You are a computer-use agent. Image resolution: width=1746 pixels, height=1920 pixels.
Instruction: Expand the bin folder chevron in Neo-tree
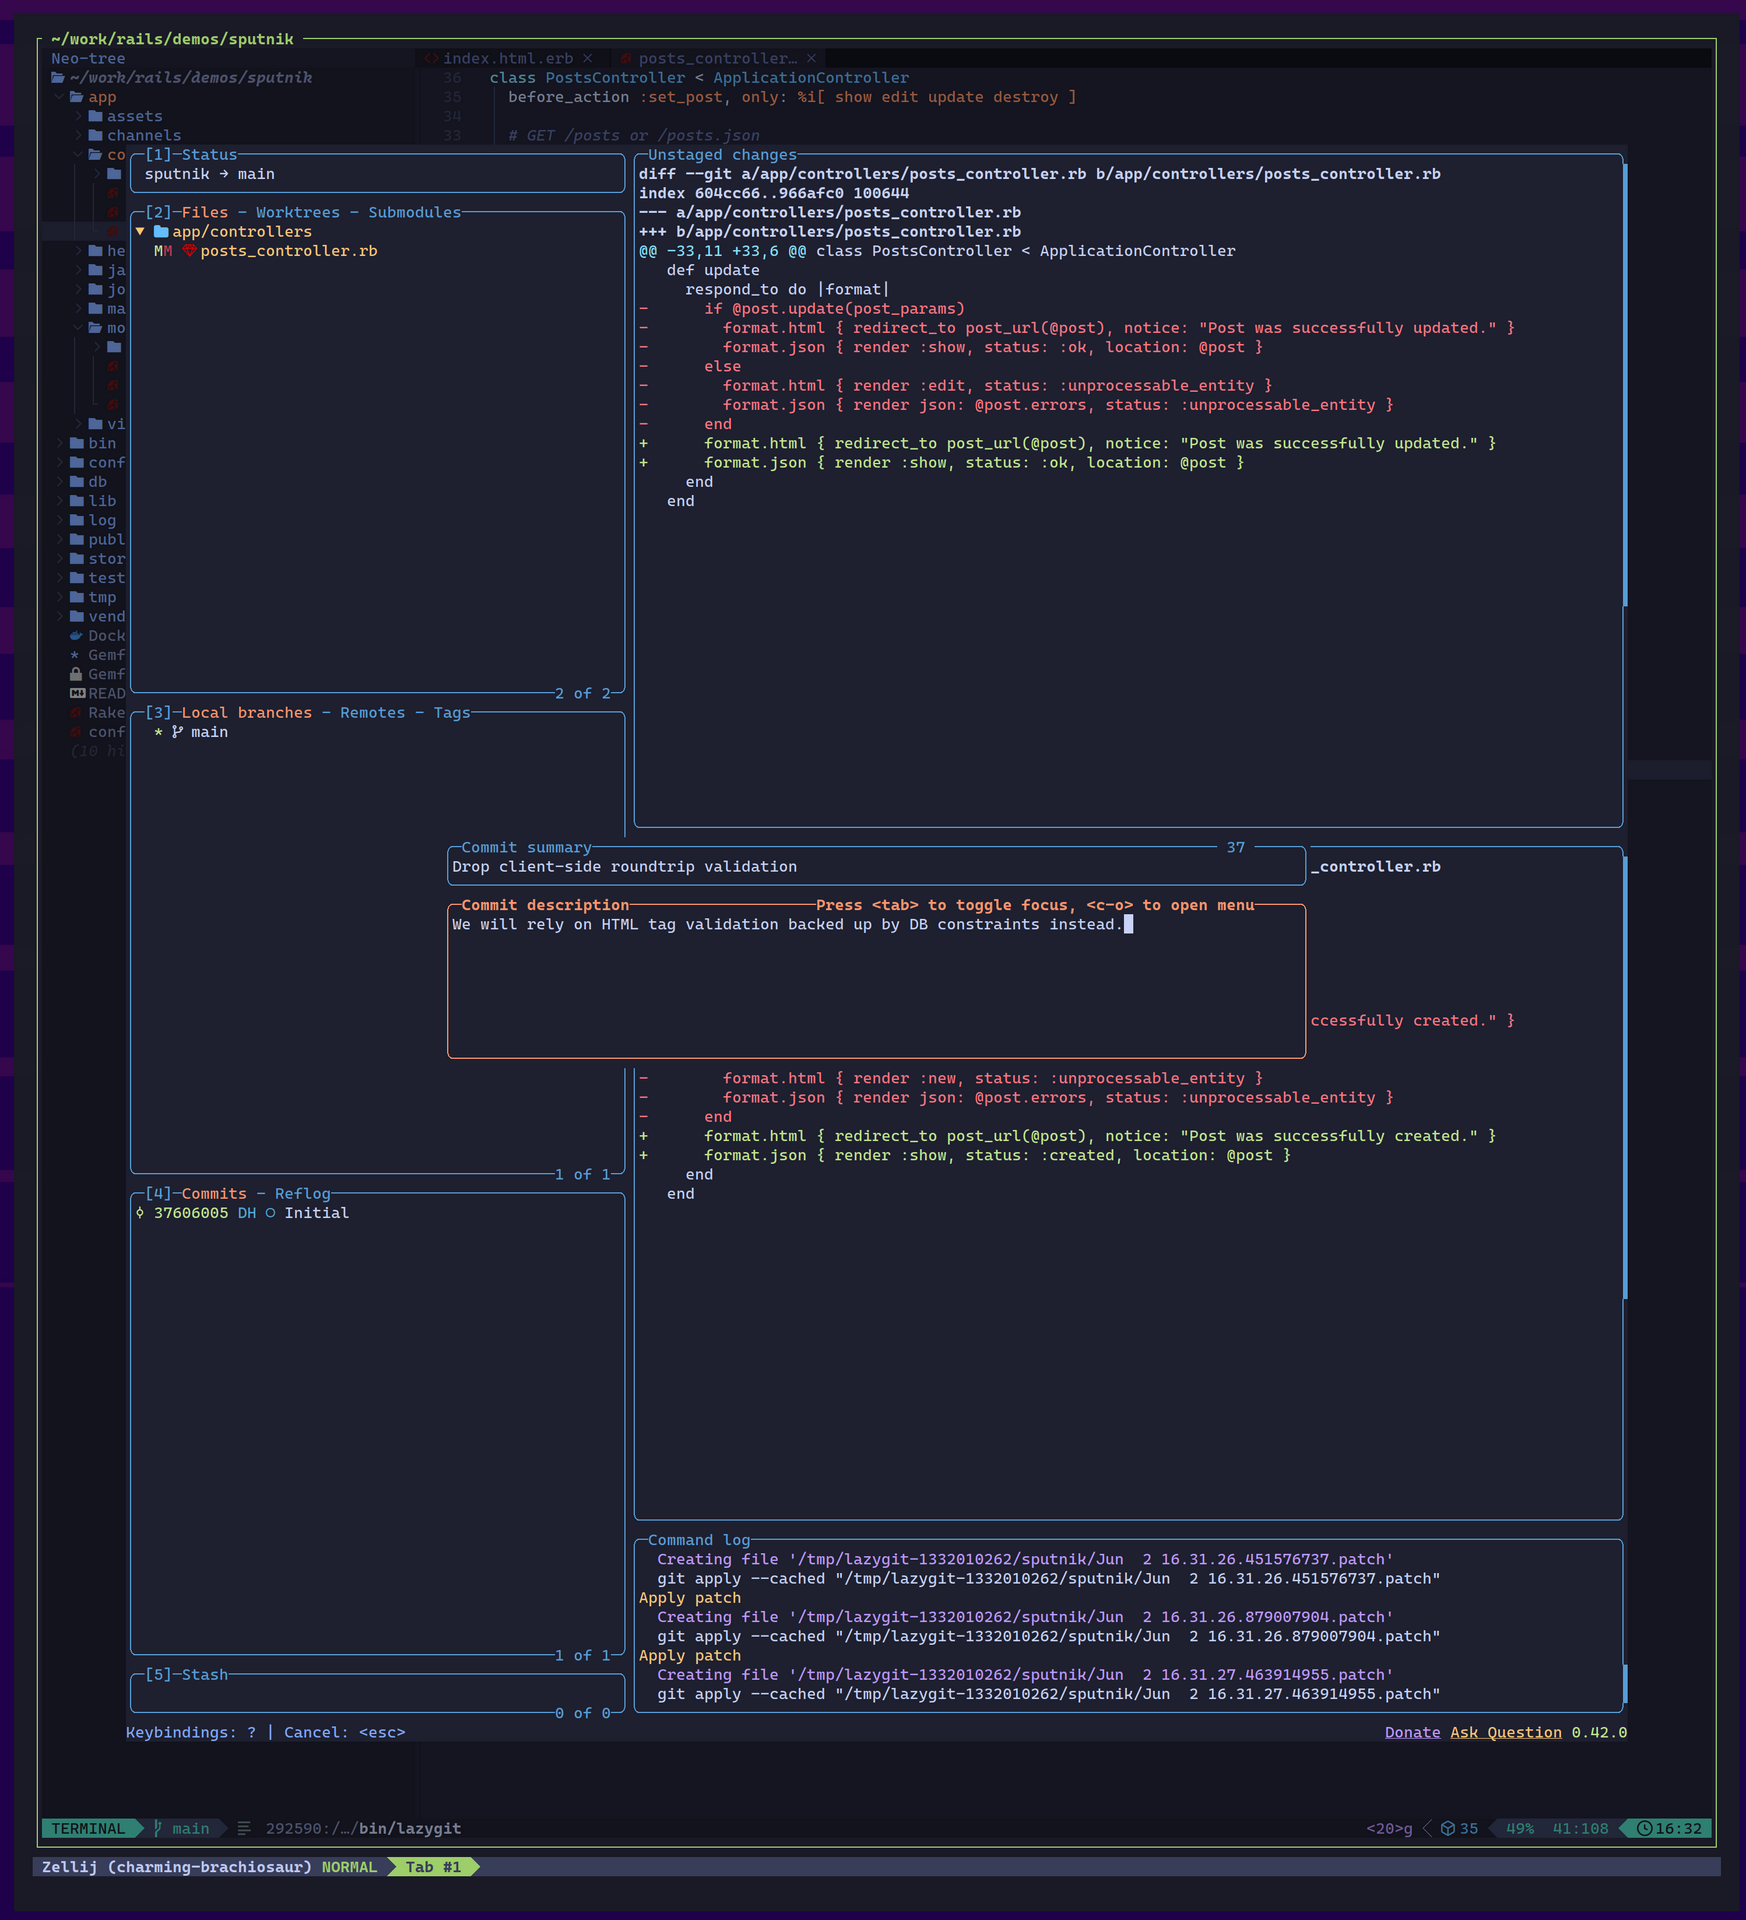[x=60, y=444]
